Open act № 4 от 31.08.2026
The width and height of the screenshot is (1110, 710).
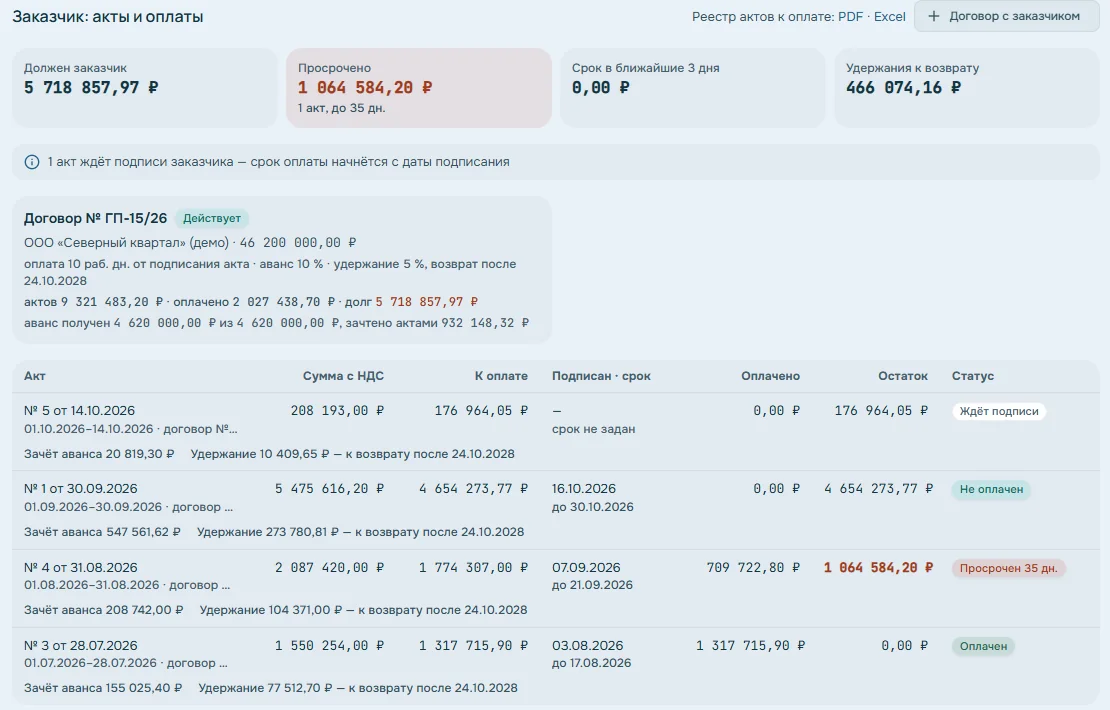coord(81,568)
